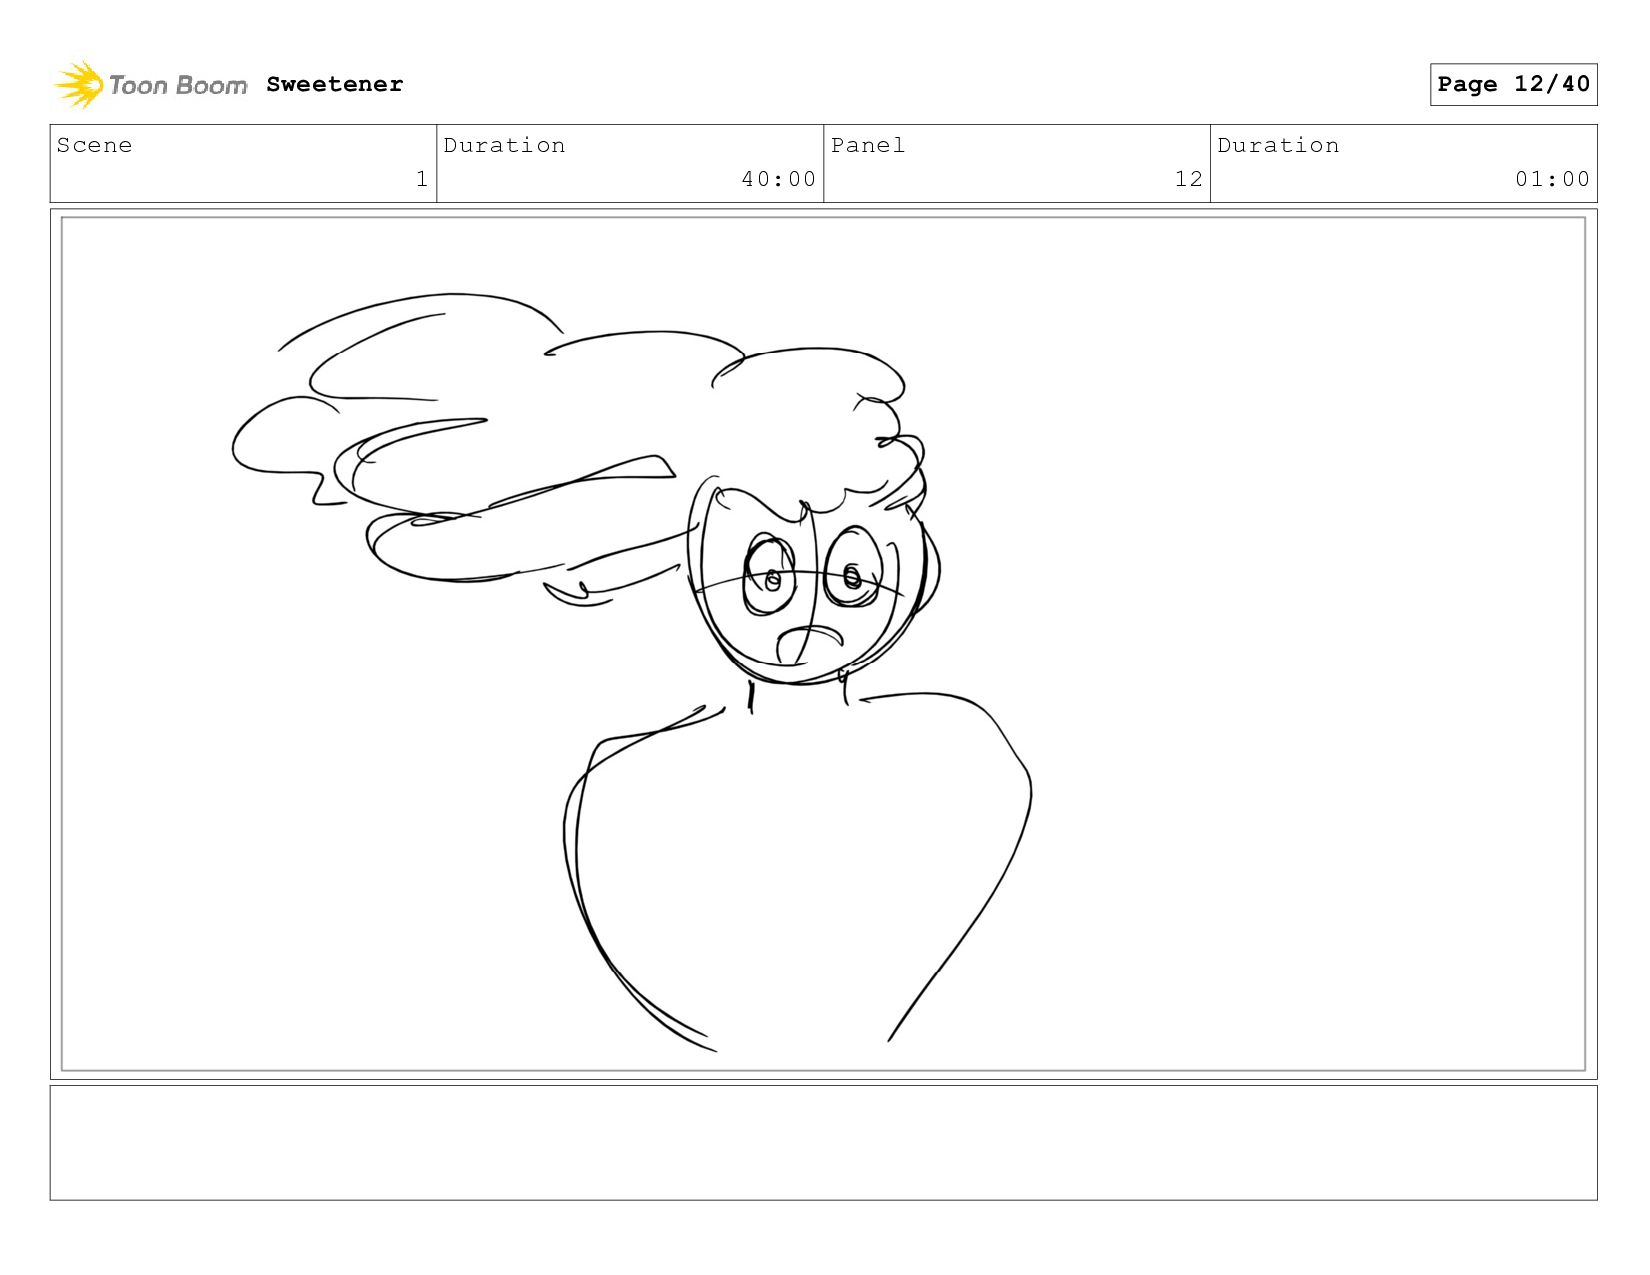Screen dimensions: 1650x1275
Task: Click the empty notes box below the panel
Action: click(824, 1143)
